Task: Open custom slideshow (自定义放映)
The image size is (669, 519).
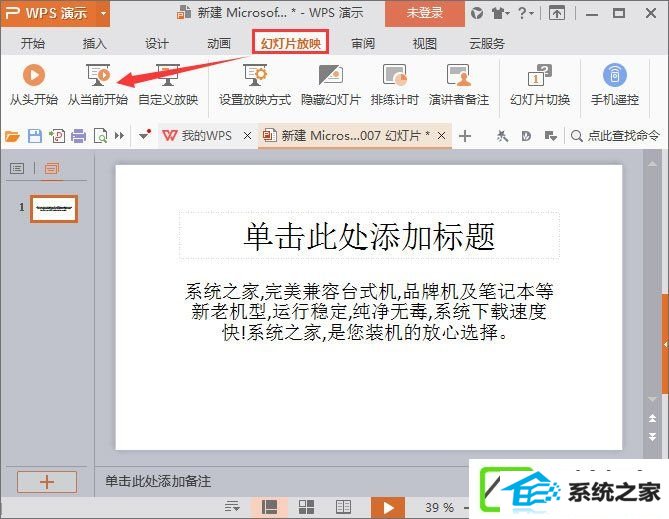Action: pyautogui.click(x=168, y=85)
